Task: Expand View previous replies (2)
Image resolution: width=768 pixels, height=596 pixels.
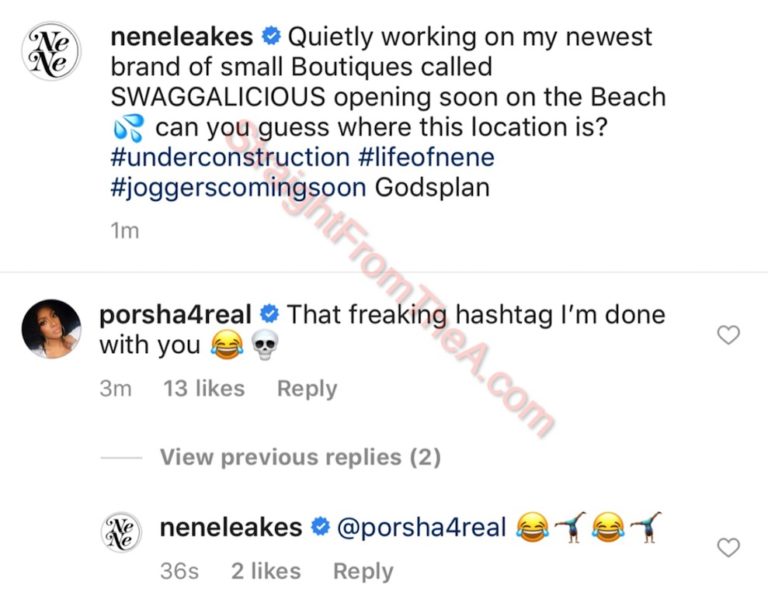Action: (x=300, y=457)
